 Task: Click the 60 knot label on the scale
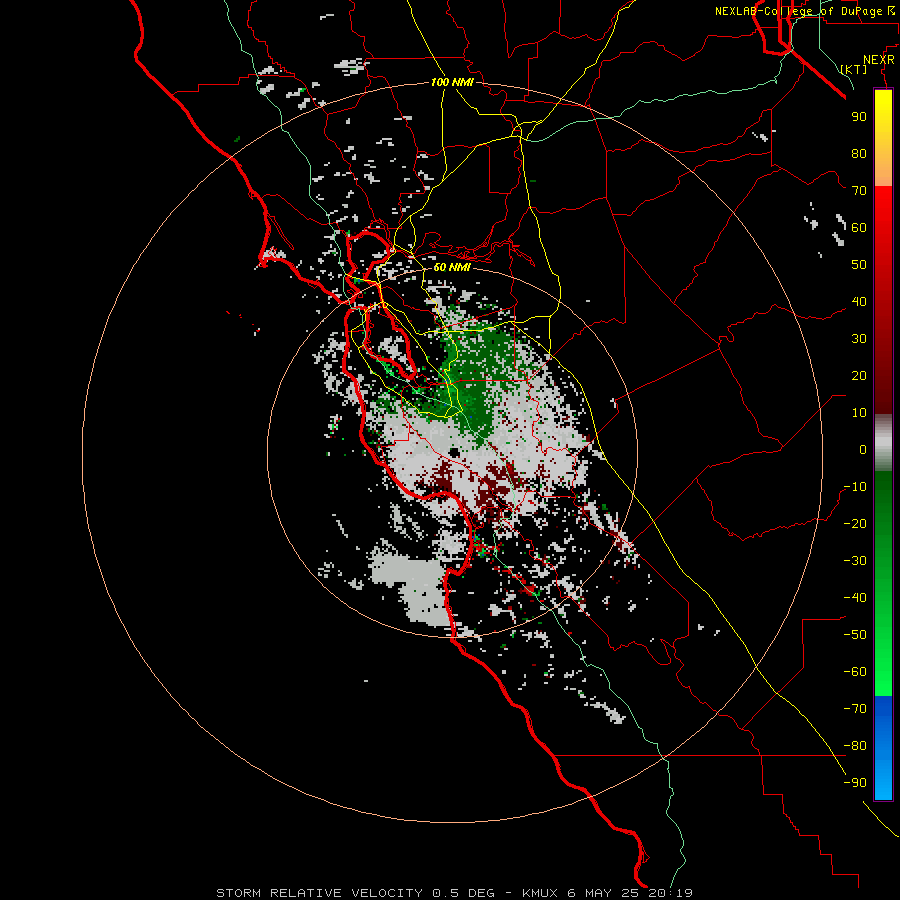coord(859,228)
